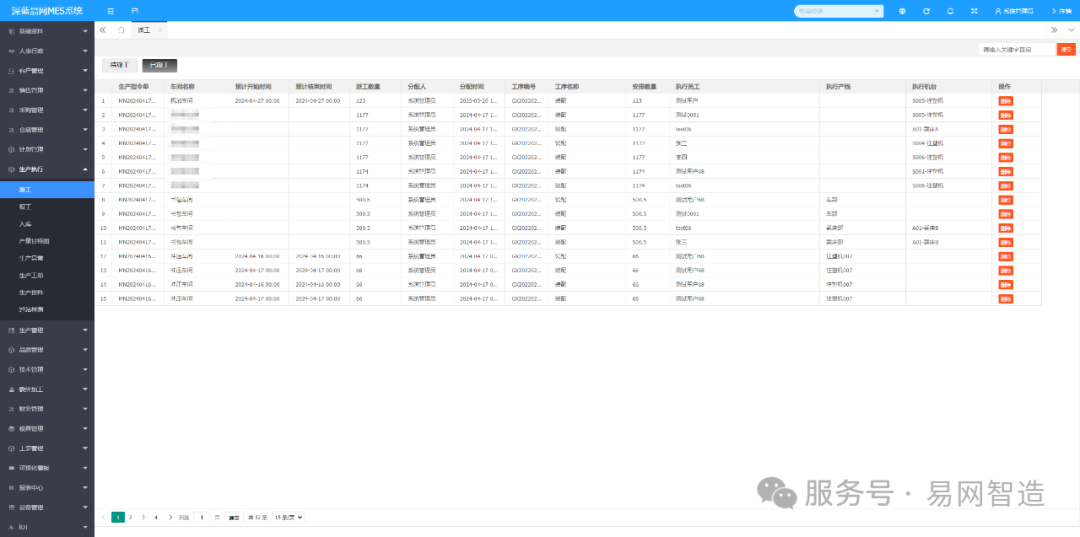Collapse the 生产执行 menu arrow

(85, 169)
